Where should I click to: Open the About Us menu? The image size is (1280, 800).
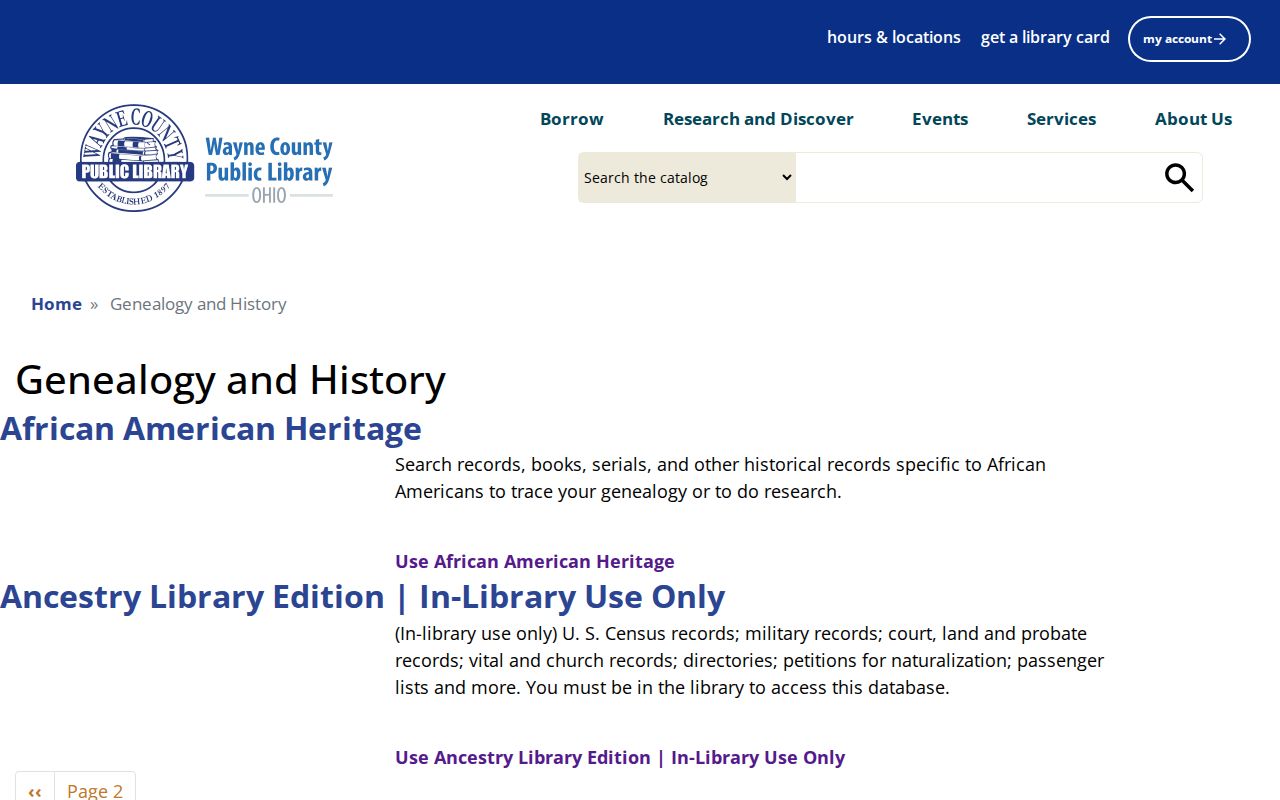1193,119
